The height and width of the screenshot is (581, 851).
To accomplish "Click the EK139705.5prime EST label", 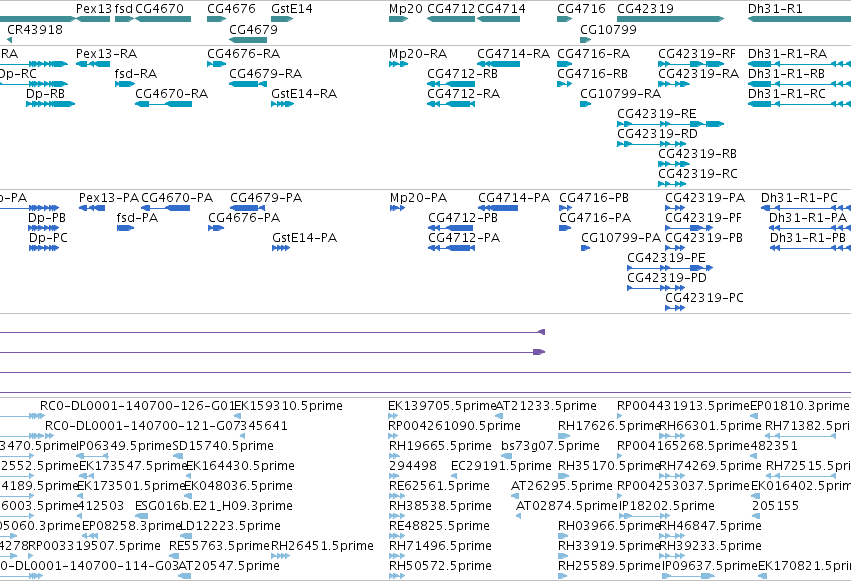I will [x=442, y=406].
